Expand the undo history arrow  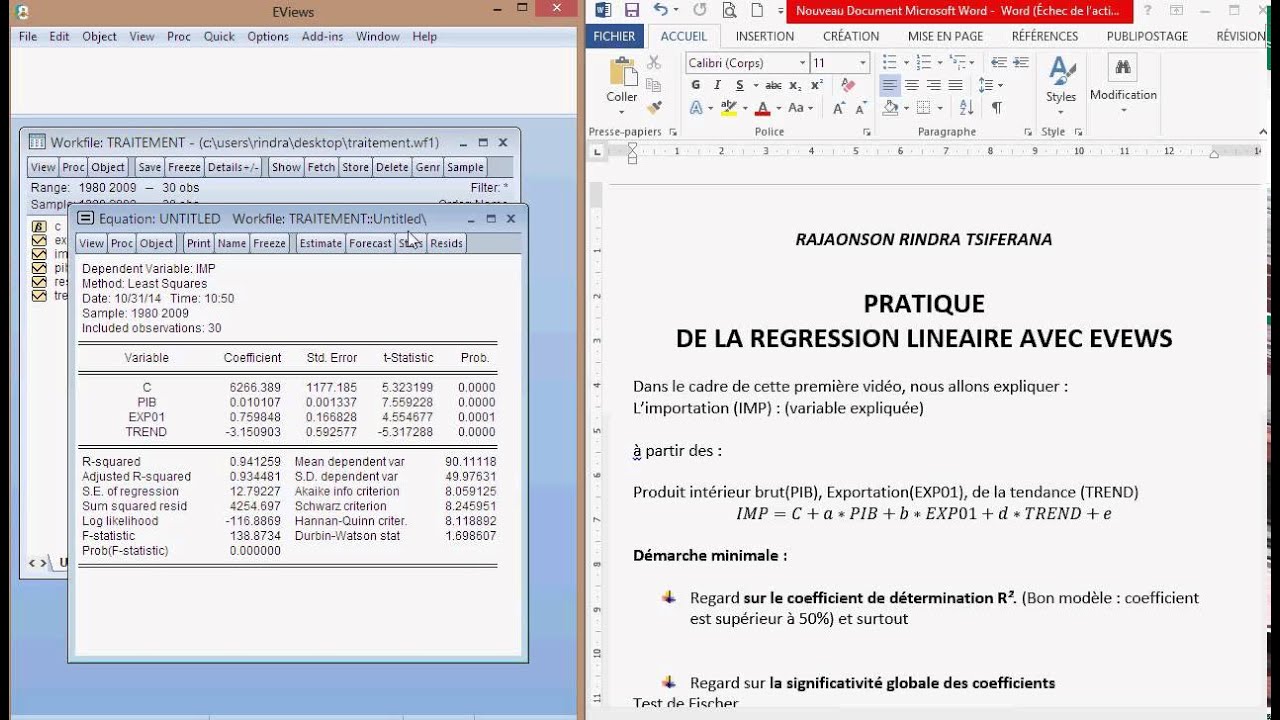(675, 10)
